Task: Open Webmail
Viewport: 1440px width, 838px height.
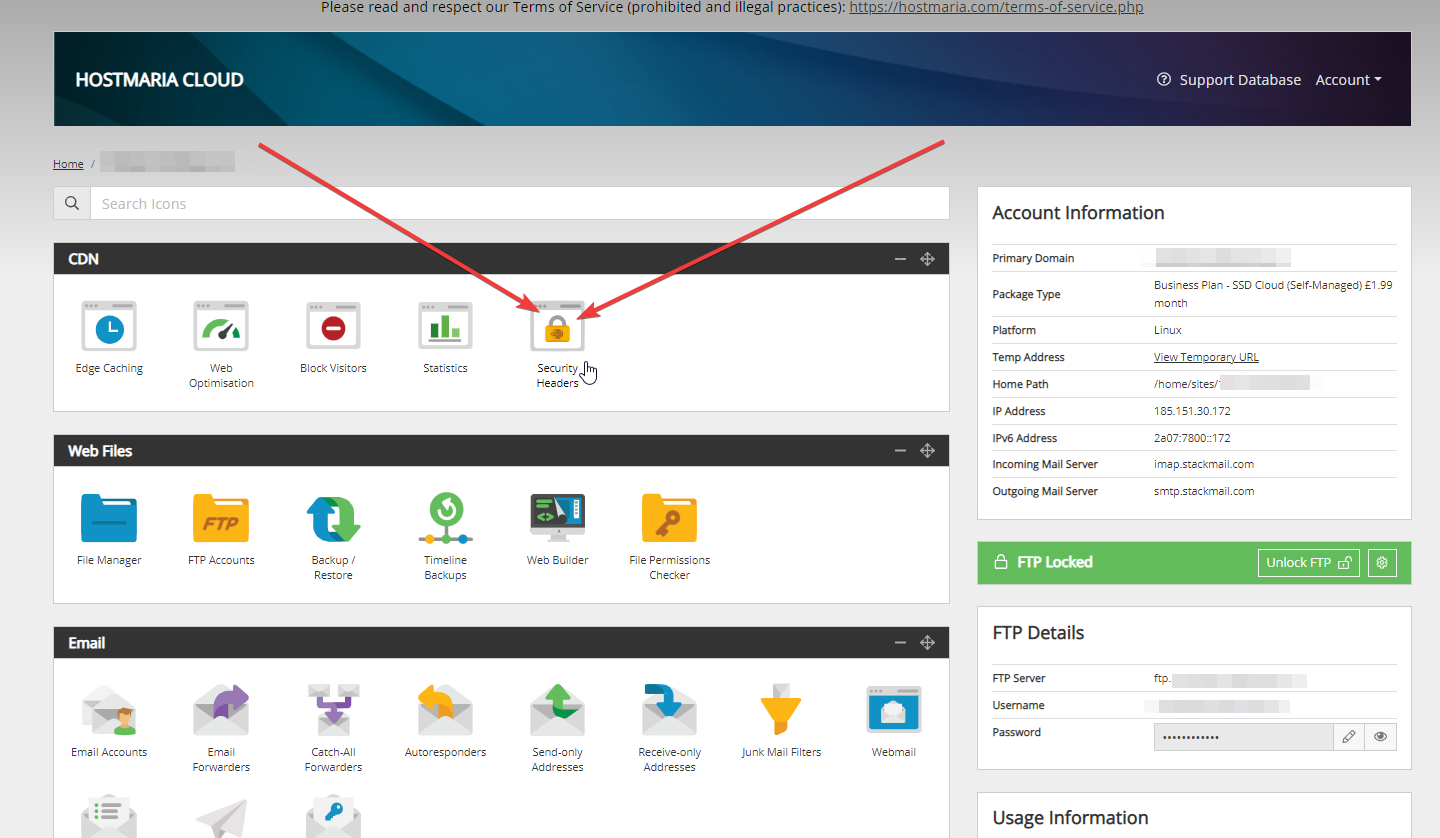Action: coord(893,709)
